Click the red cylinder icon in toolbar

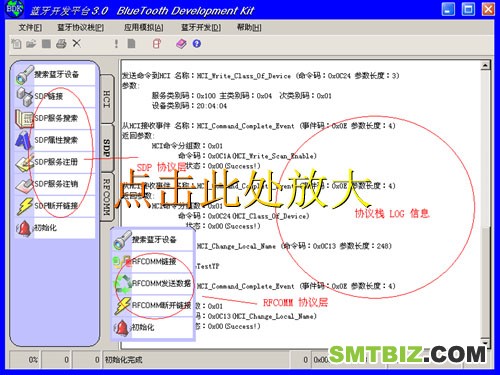157,44
